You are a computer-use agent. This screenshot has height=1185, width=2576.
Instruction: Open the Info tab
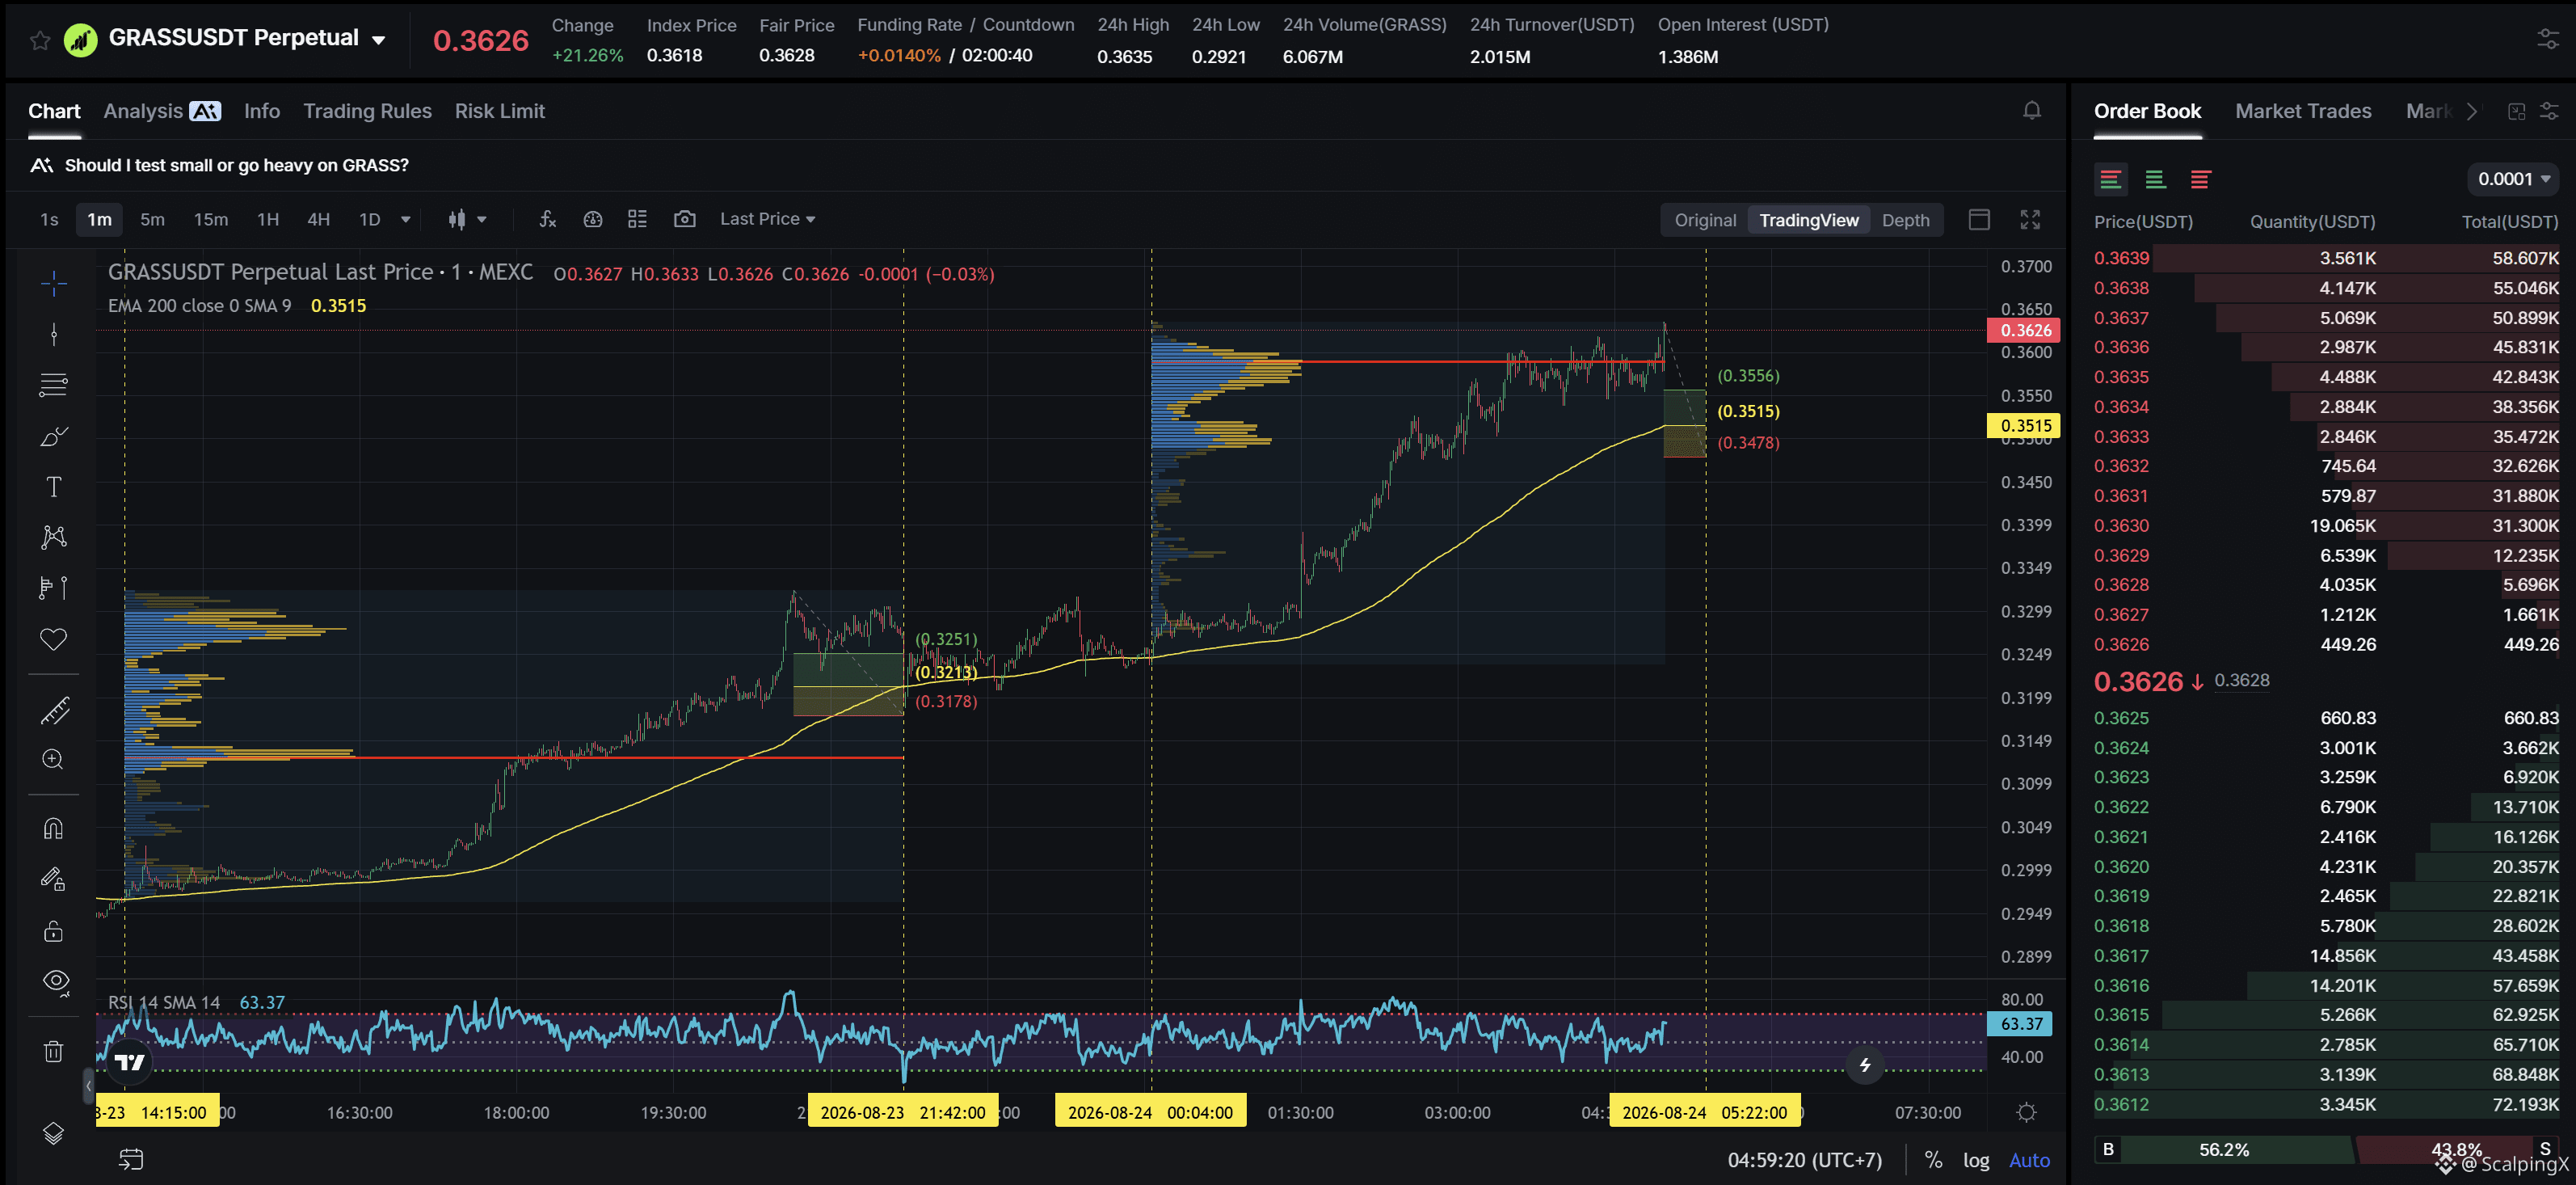[x=262, y=111]
